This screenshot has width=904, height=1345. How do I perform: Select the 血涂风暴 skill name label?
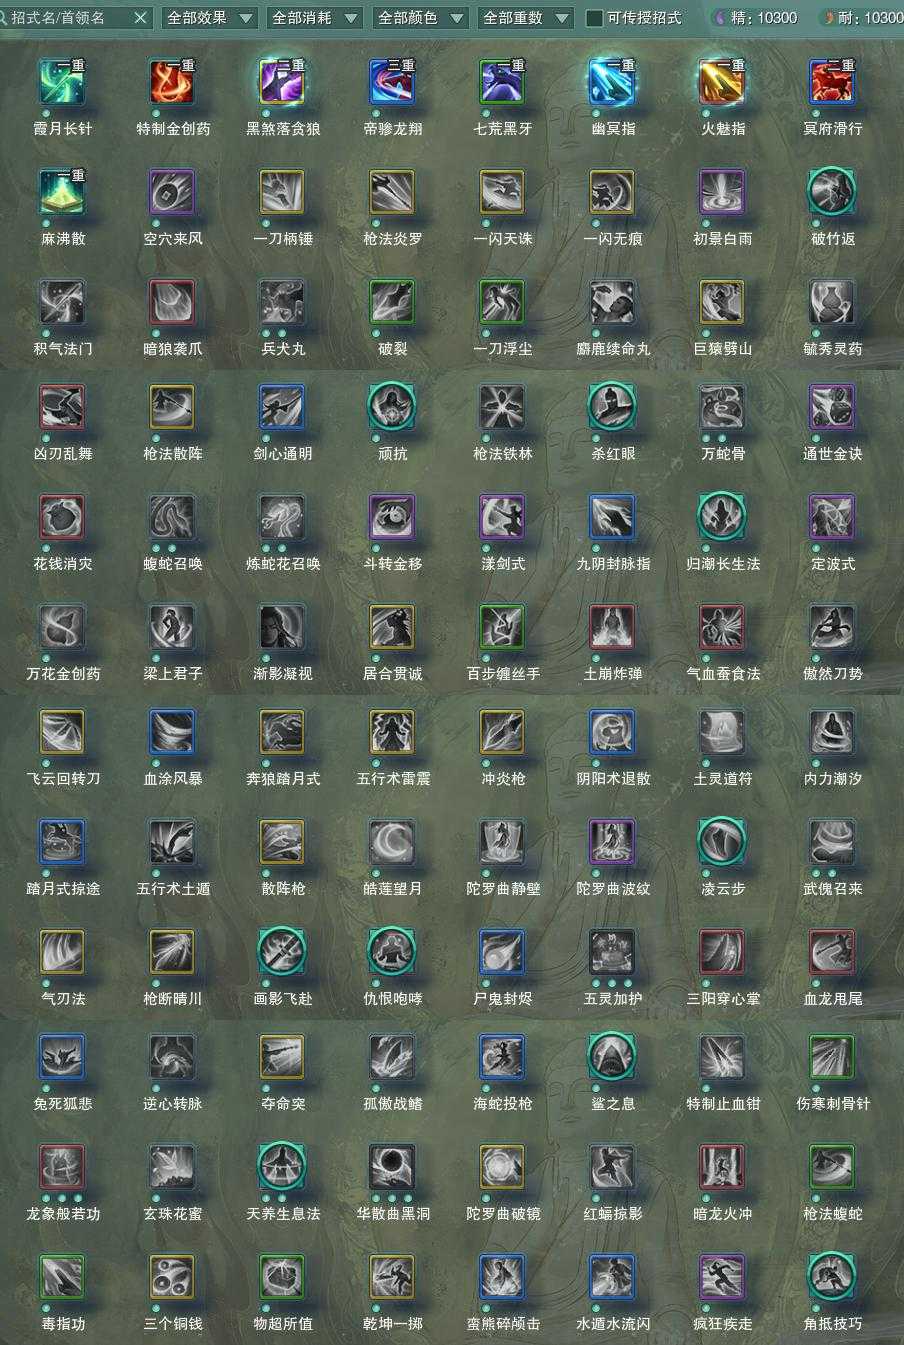[173, 778]
